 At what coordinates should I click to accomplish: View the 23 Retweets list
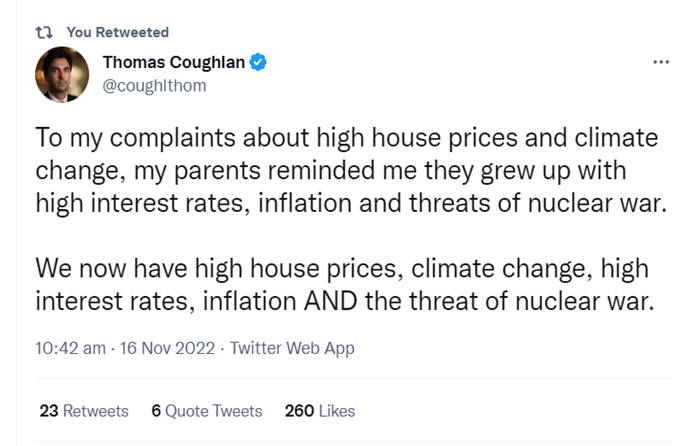click(83, 411)
